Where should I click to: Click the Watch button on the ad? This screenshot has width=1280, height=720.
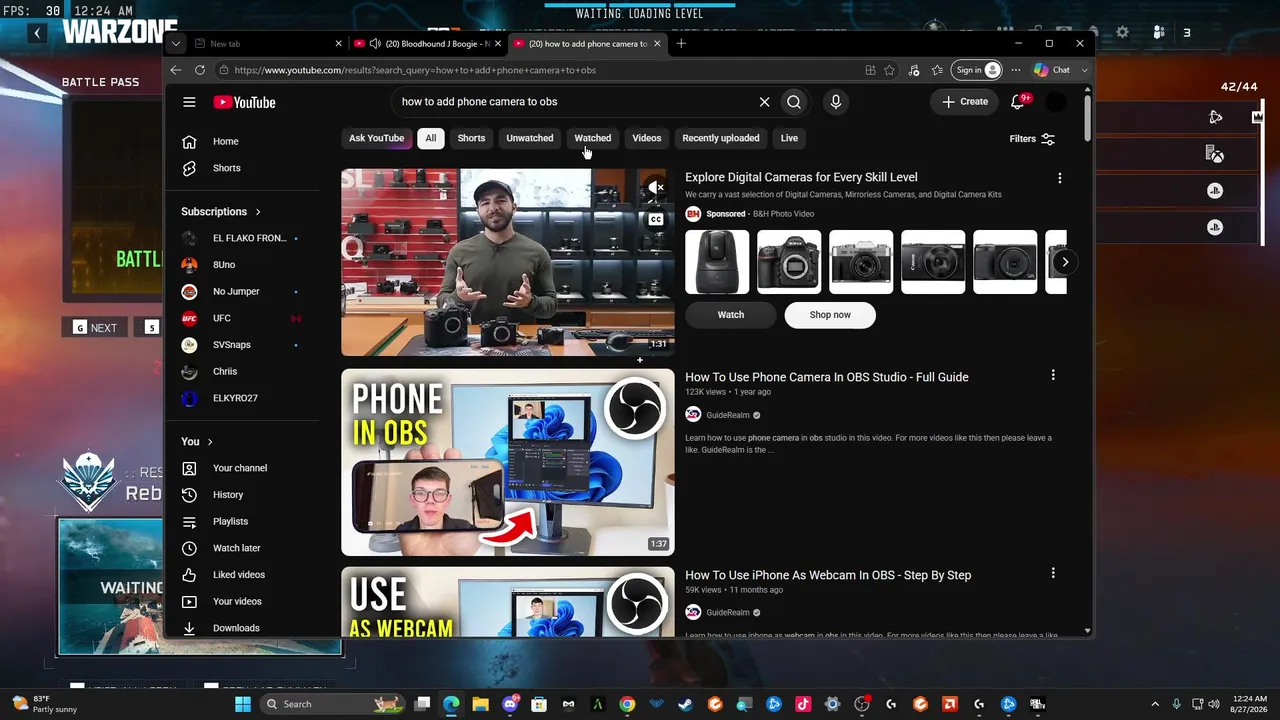pyautogui.click(x=731, y=315)
